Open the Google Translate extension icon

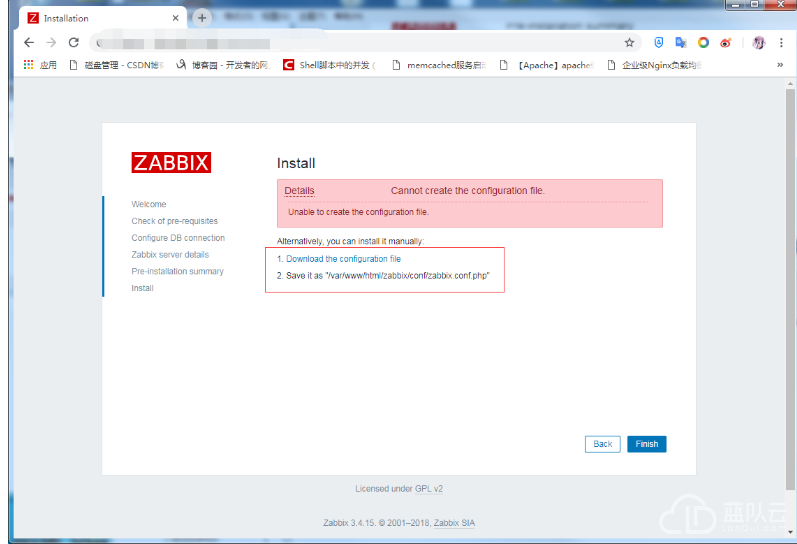(681, 43)
